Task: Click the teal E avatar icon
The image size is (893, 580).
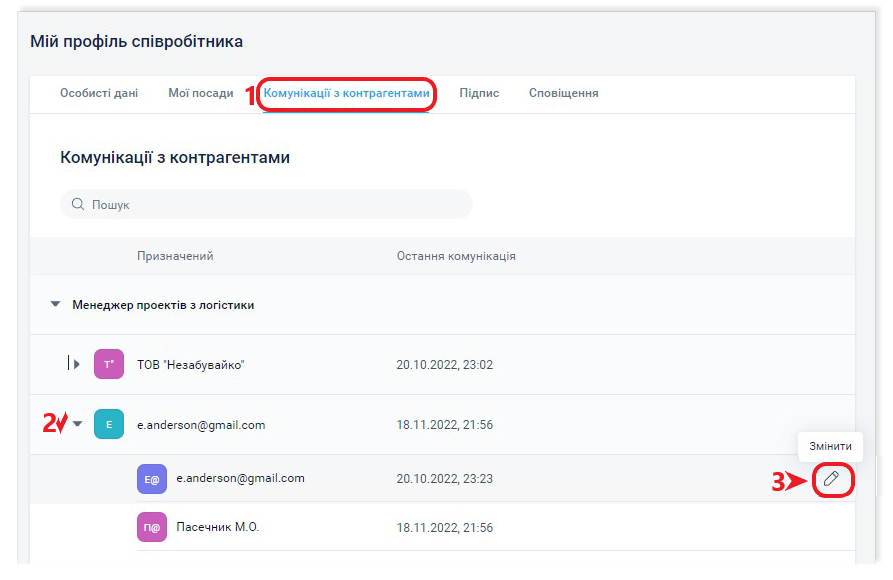Action: 108,425
